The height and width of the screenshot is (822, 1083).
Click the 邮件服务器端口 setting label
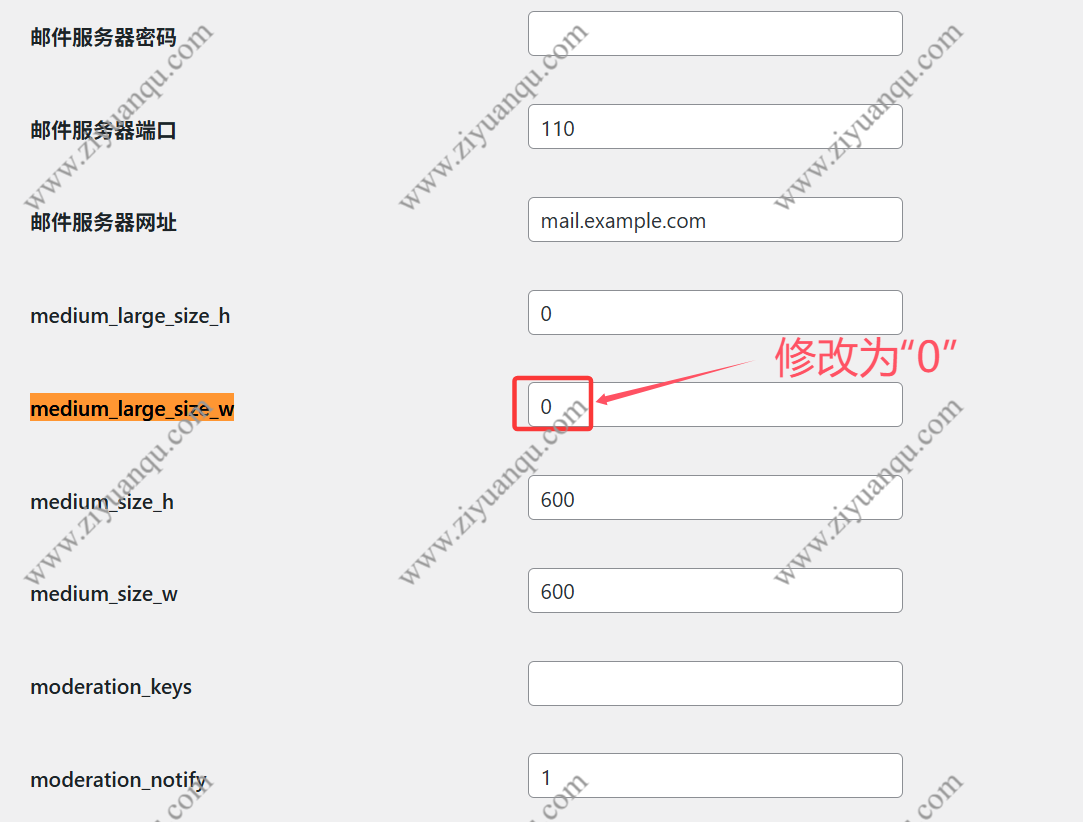click(103, 129)
